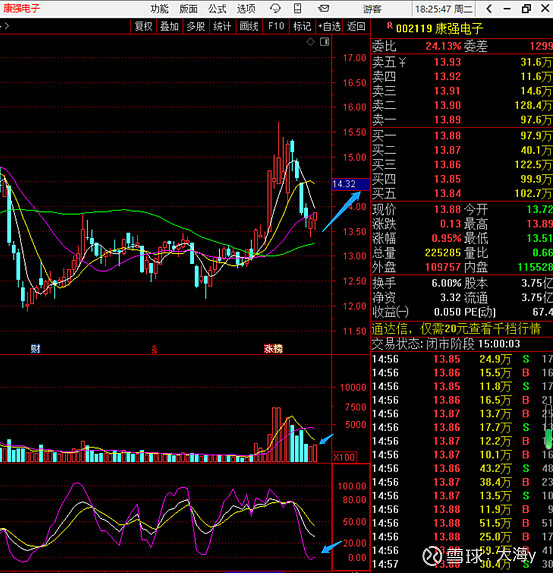
Task: Click the 卖五 price 13.93
Action: click(x=447, y=62)
